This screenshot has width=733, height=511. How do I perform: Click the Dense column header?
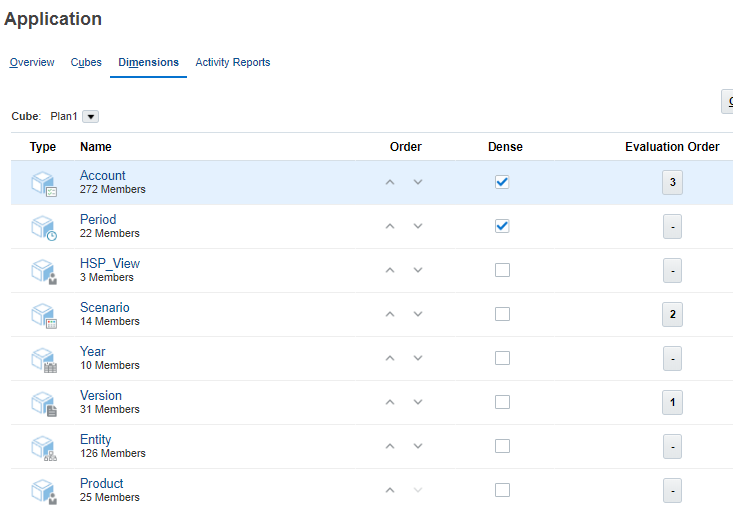click(x=505, y=147)
